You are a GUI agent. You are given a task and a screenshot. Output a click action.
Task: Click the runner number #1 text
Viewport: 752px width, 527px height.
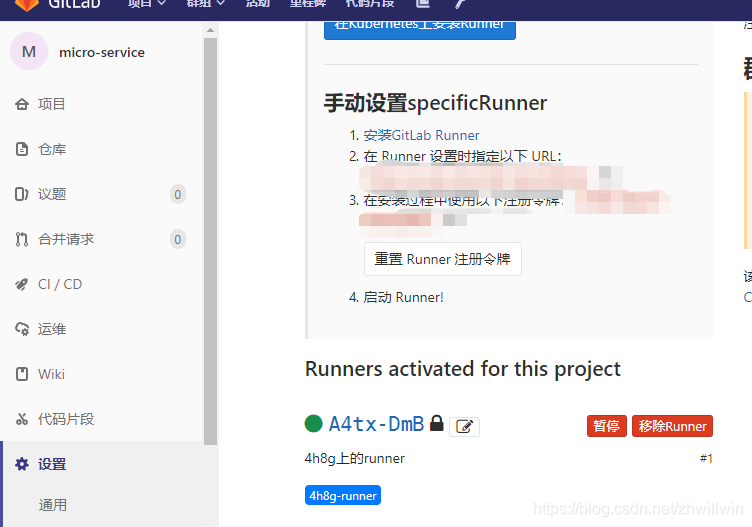[x=706, y=458]
